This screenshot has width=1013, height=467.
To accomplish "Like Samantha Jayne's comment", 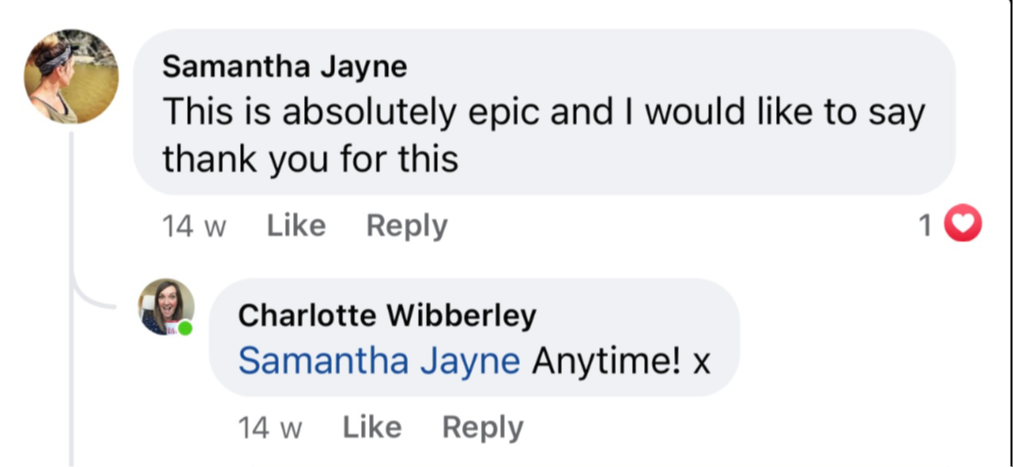I will pos(296,226).
